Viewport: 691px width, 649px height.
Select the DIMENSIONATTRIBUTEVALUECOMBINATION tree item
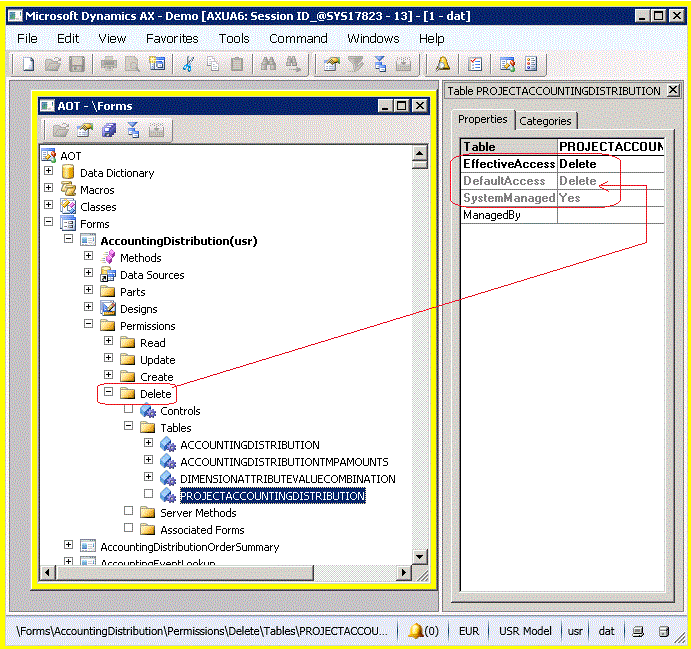point(288,479)
